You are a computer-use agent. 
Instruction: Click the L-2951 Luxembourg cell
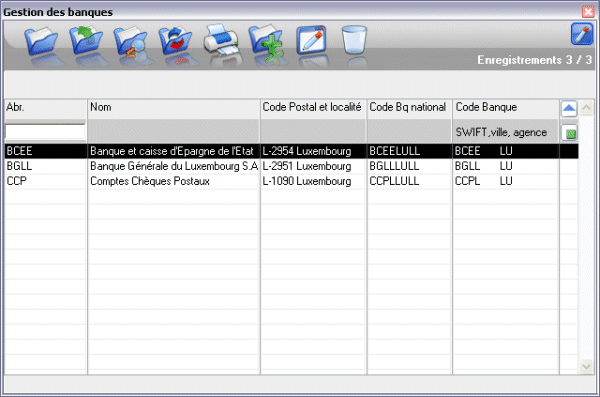pyautogui.click(x=313, y=166)
